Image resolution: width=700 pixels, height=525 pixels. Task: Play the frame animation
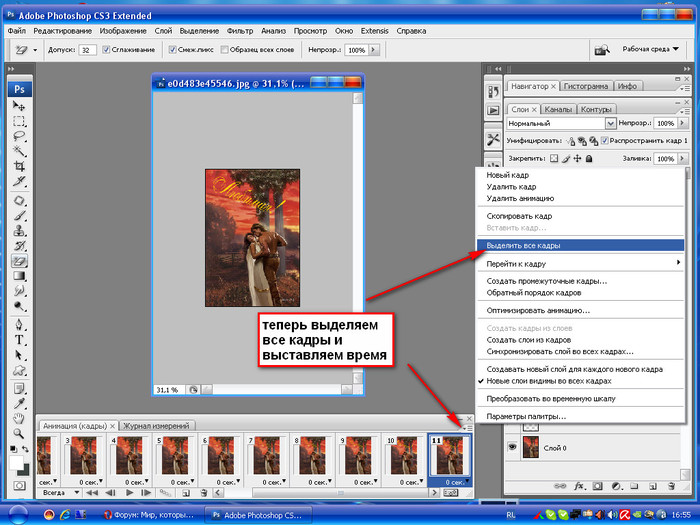click(129, 493)
